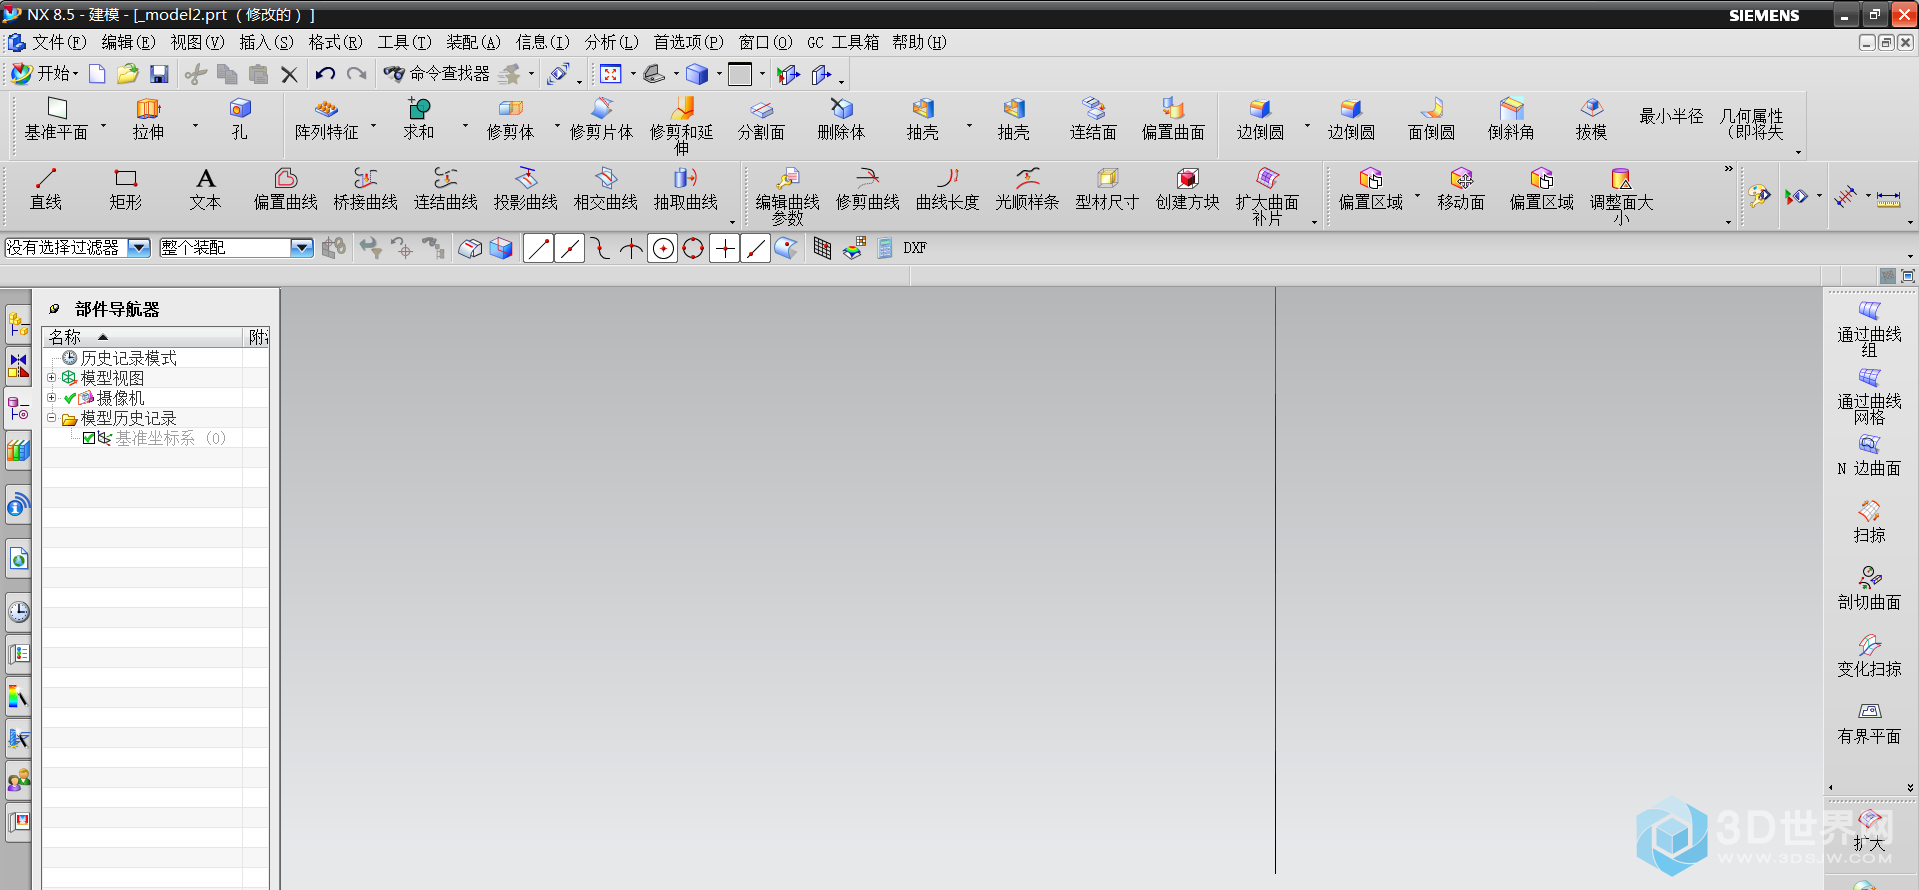1919x890 pixels.
Task: Open the 分析(L) menu
Action: 612,42
